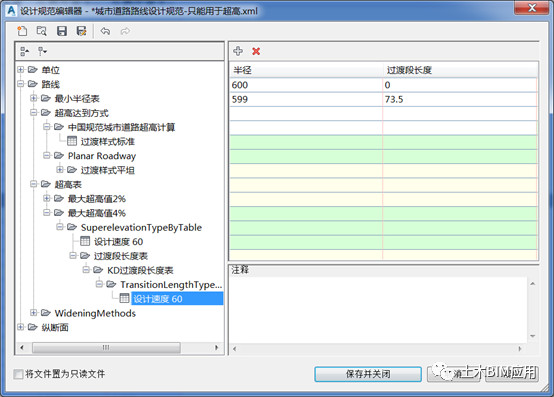Click tree scrollbar right arrow
Viewport: 554px width, 397px height.
(x=217, y=348)
